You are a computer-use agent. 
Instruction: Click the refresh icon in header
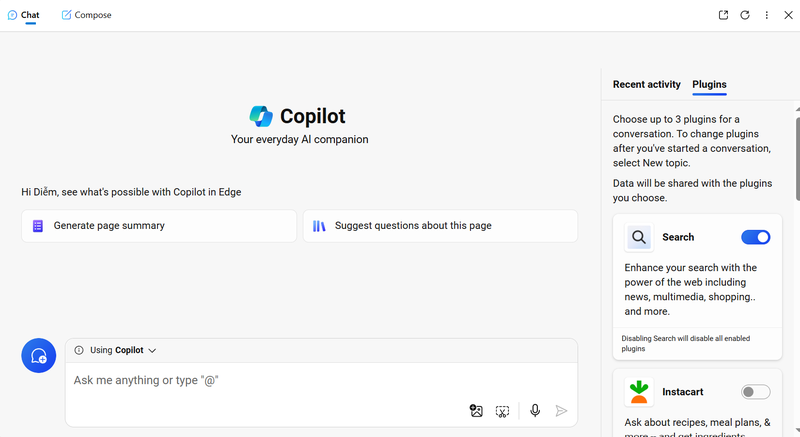(x=745, y=15)
